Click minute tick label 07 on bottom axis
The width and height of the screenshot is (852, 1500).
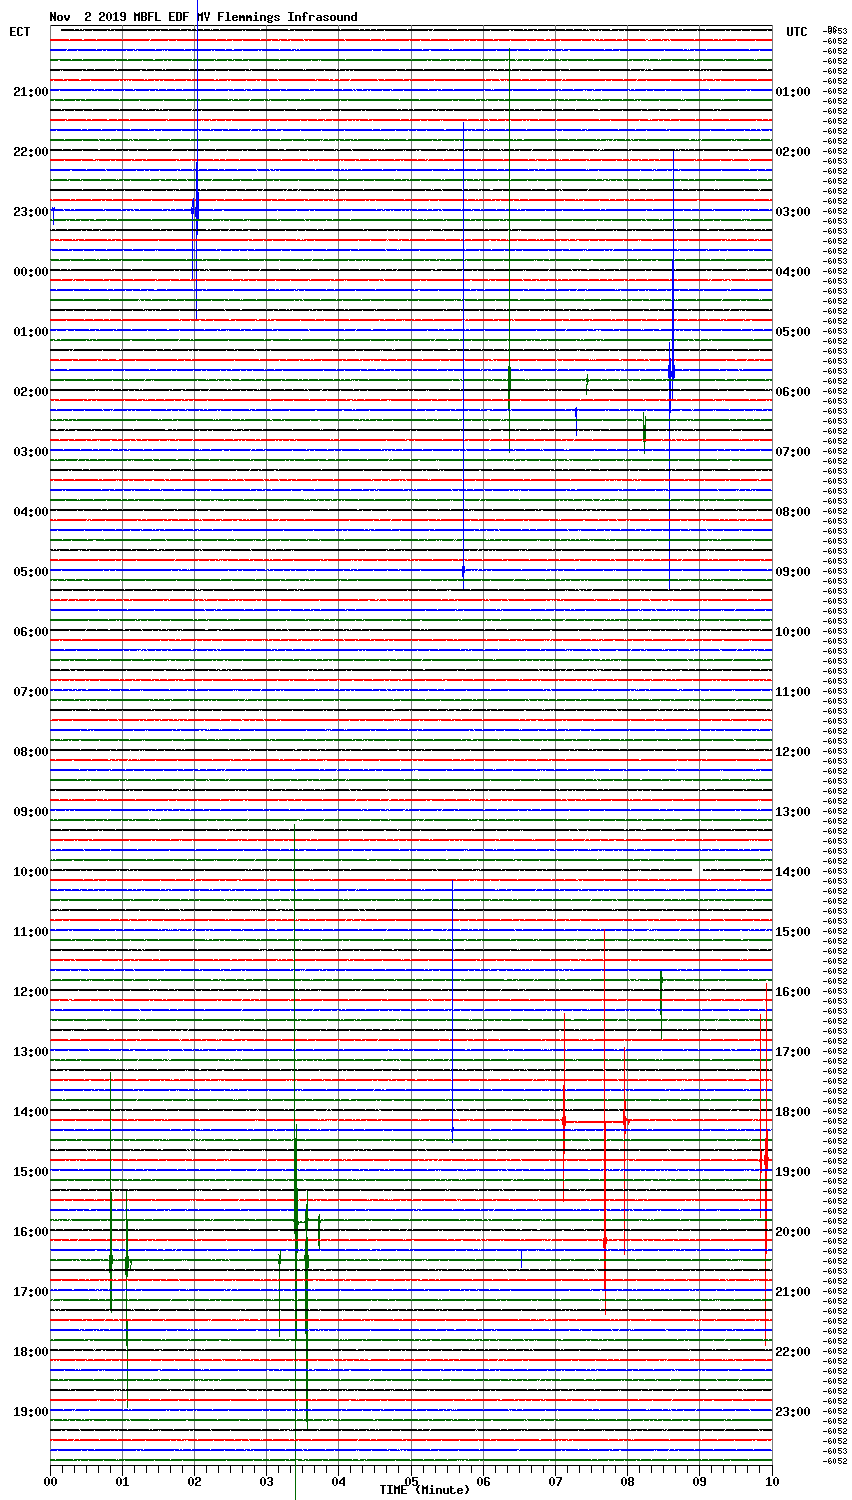pyautogui.click(x=555, y=1481)
